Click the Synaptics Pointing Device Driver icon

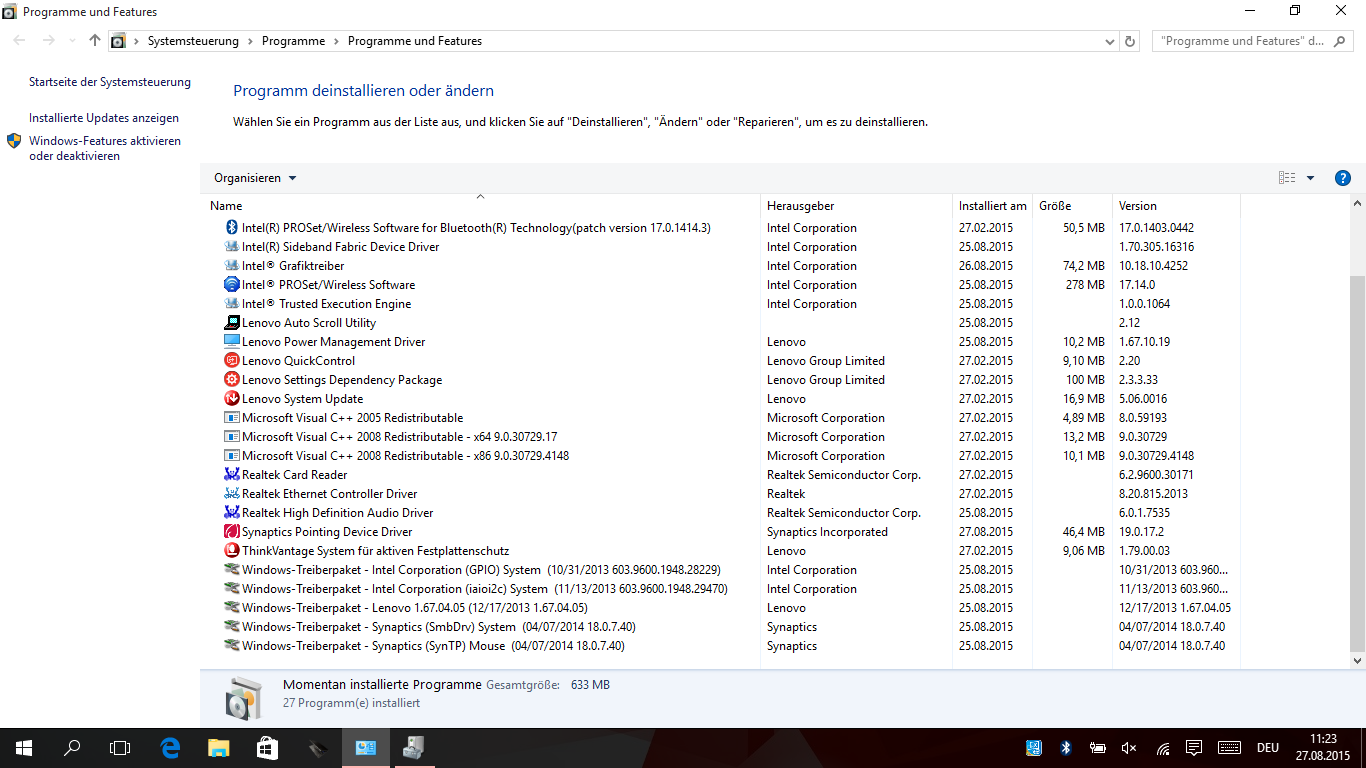232,532
